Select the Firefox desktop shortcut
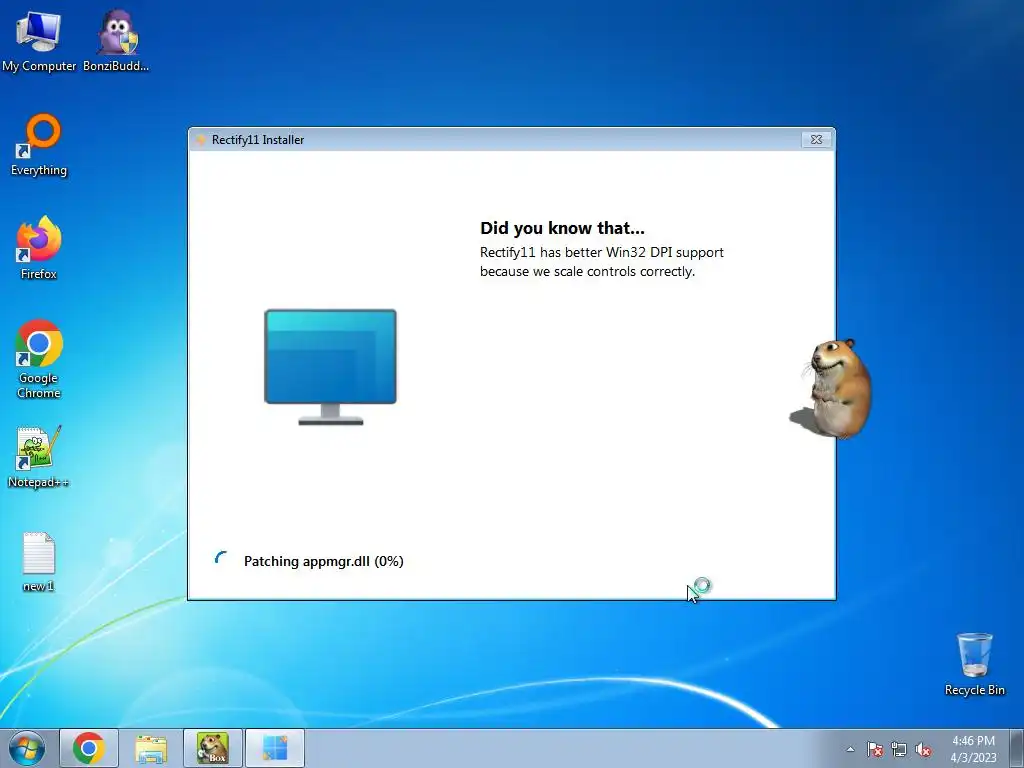Viewport: 1024px width, 768px height. coord(39,248)
